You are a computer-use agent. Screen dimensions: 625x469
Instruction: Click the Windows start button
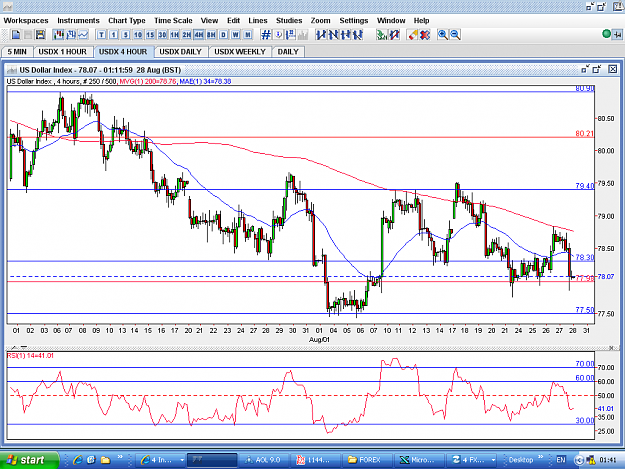coord(28,460)
